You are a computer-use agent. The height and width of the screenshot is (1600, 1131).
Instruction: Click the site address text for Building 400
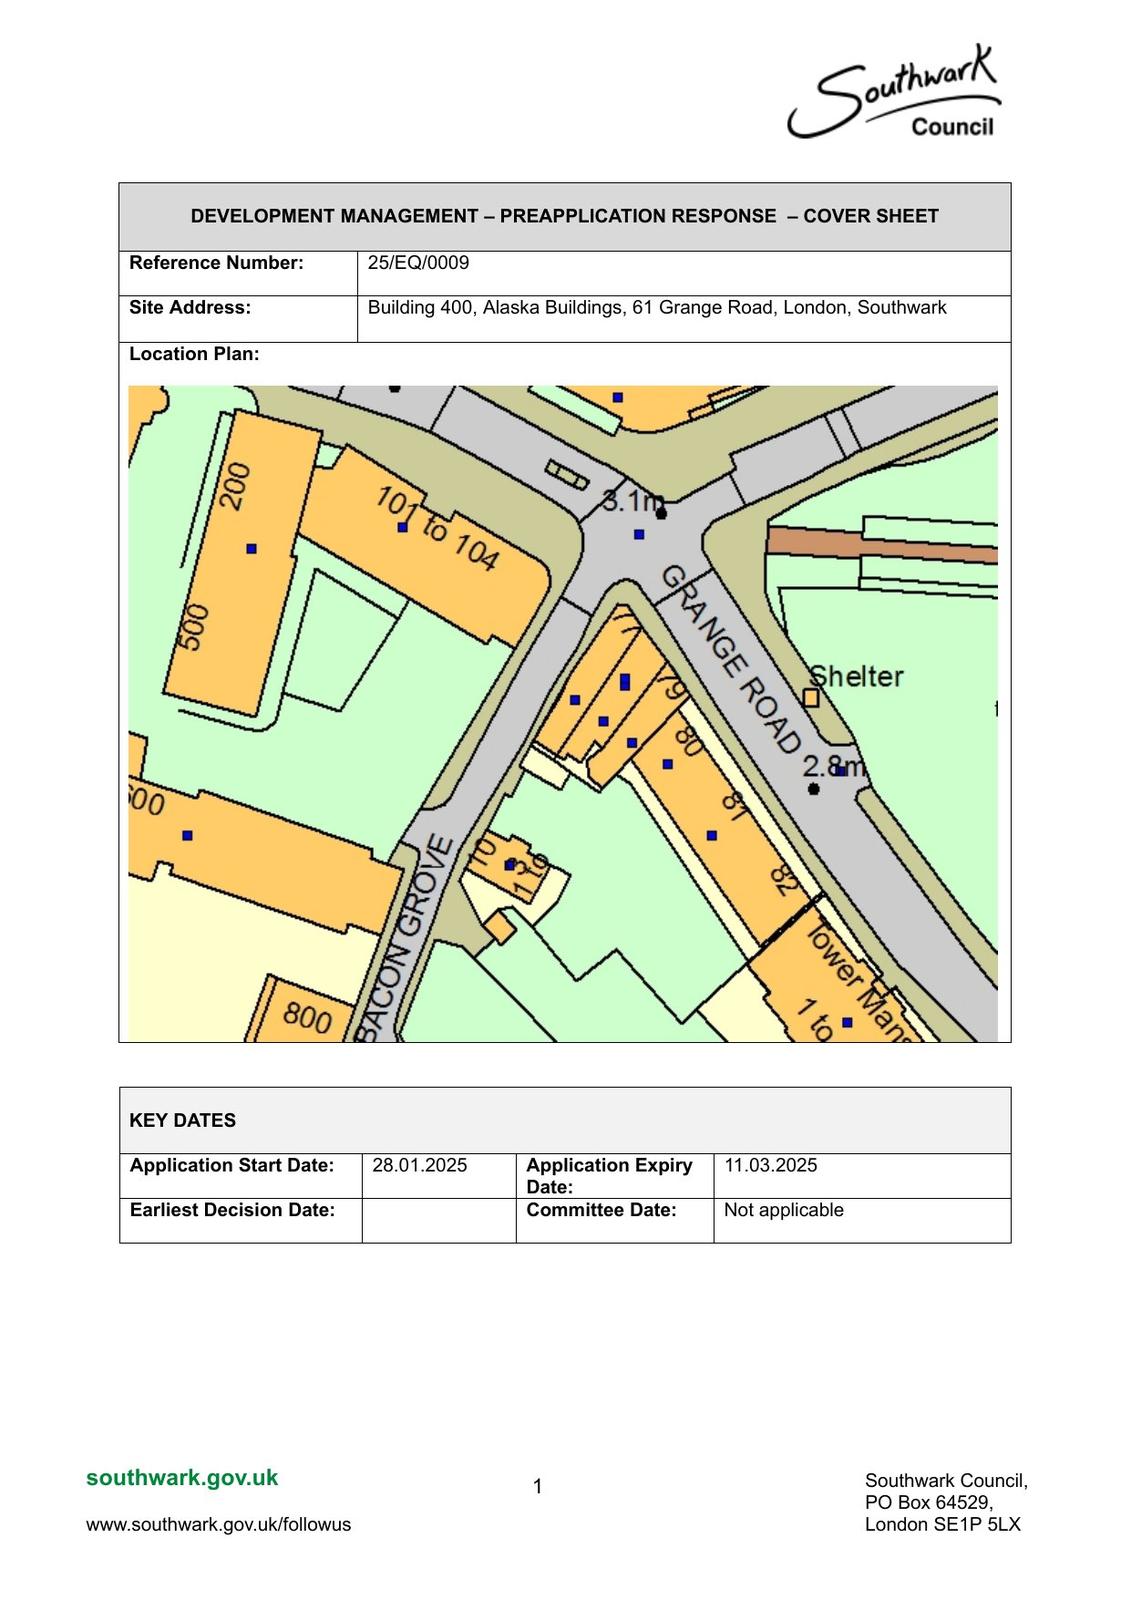click(656, 308)
